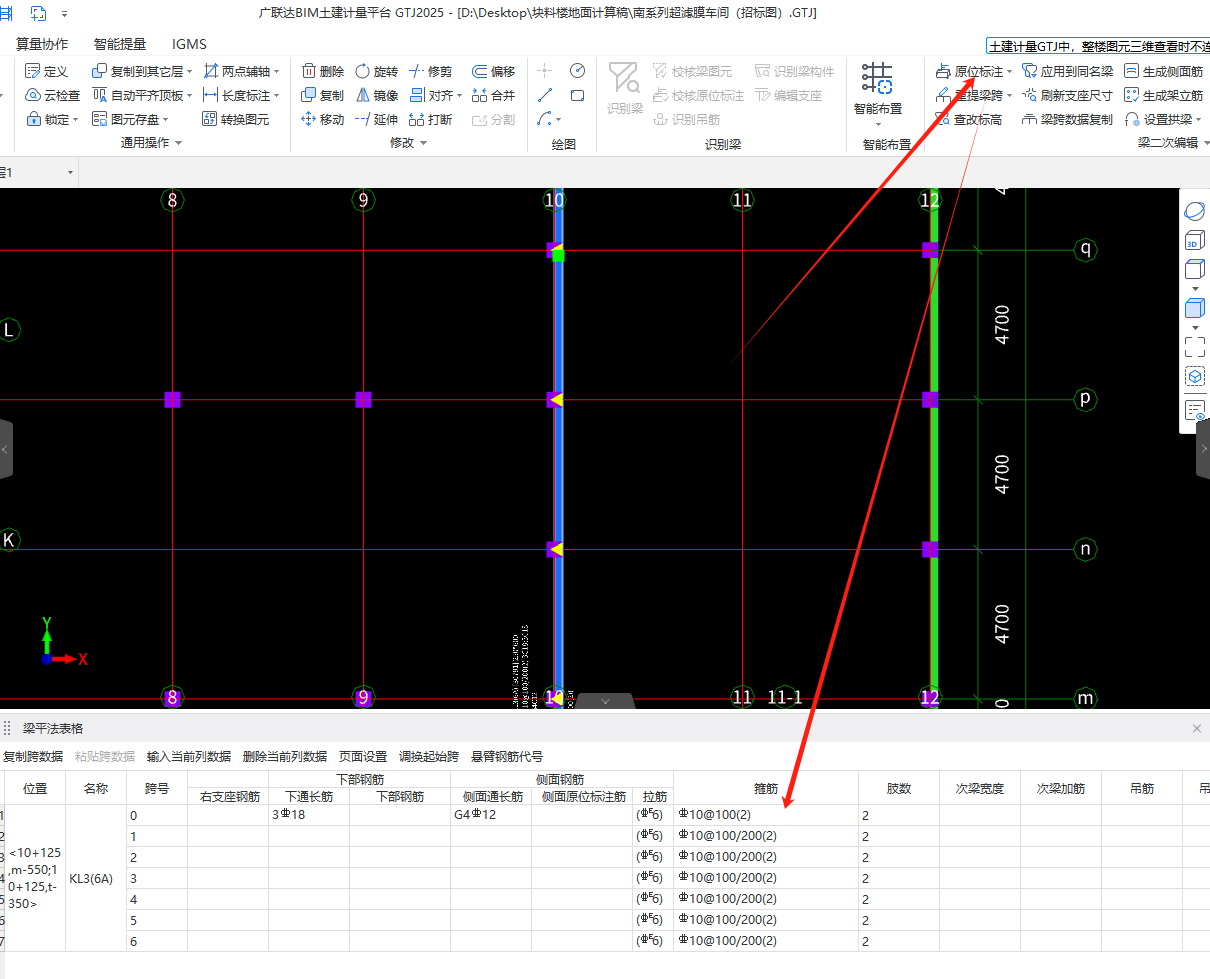
Task: Click the left side panel expand handle
Action: 6,449
